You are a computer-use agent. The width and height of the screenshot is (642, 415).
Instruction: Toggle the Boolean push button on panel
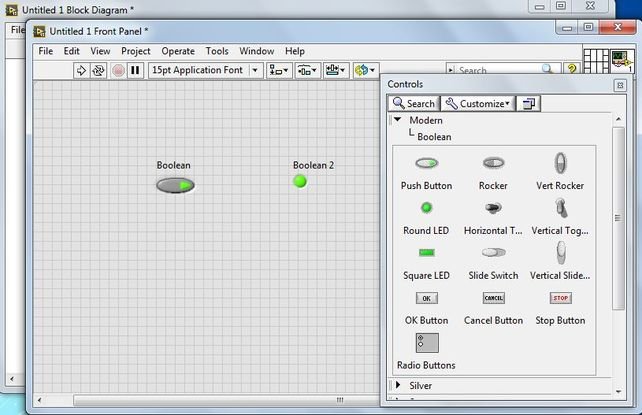(x=175, y=185)
